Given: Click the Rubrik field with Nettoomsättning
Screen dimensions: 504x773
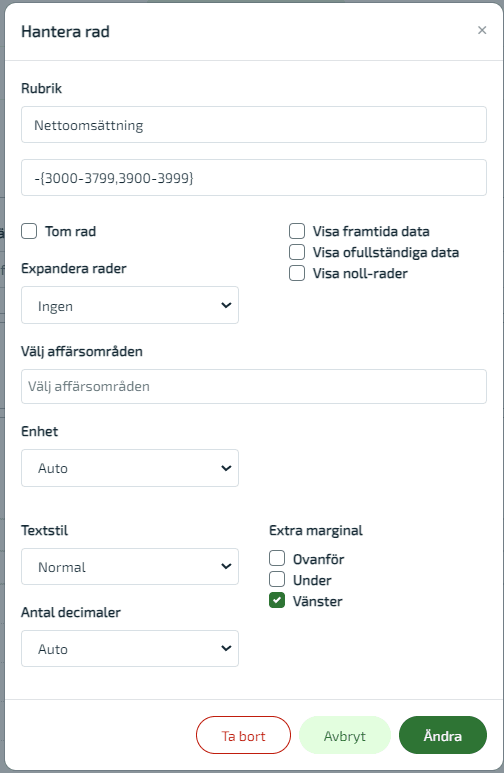Looking at the screenshot, I should [x=253, y=125].
